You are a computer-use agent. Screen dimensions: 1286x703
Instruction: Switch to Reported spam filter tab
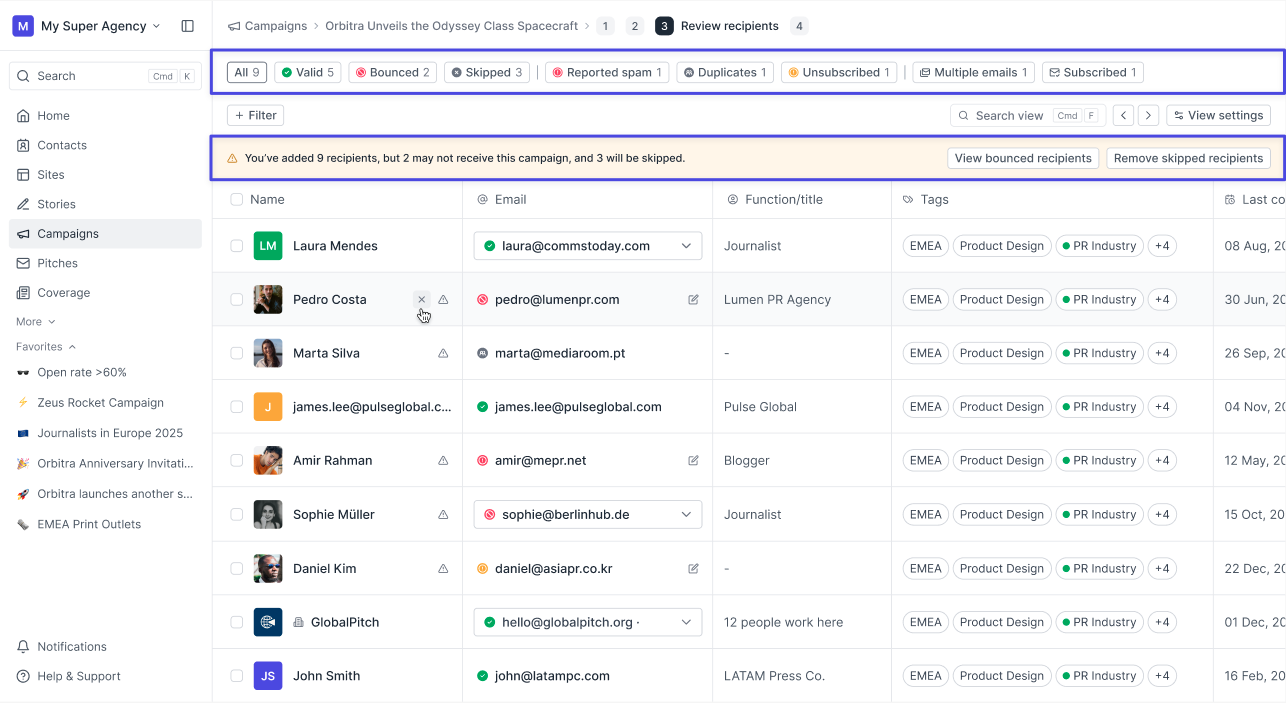pos(607,72)
